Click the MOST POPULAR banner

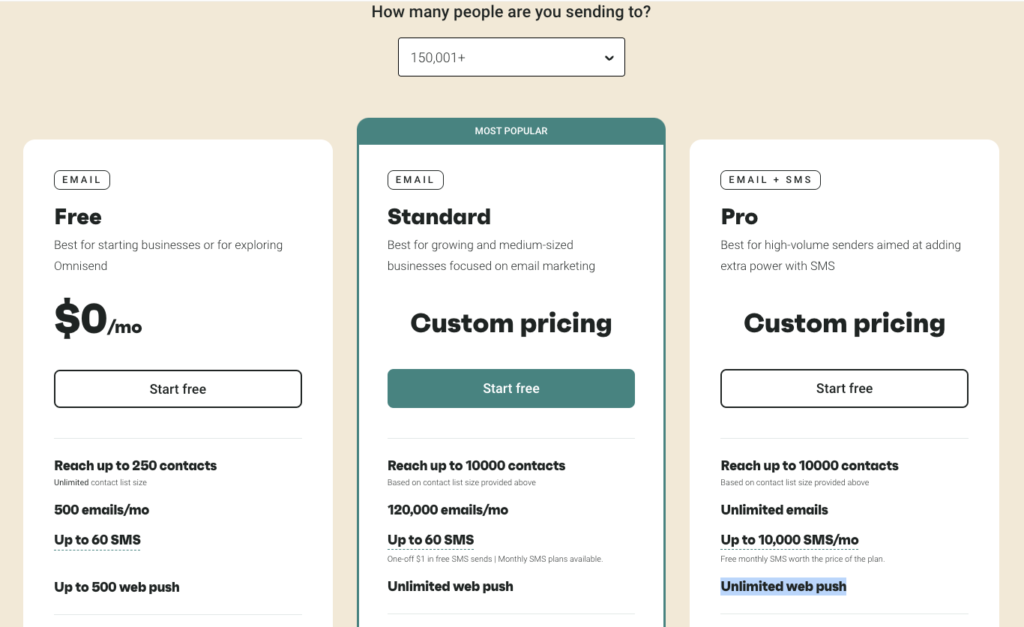511,131
